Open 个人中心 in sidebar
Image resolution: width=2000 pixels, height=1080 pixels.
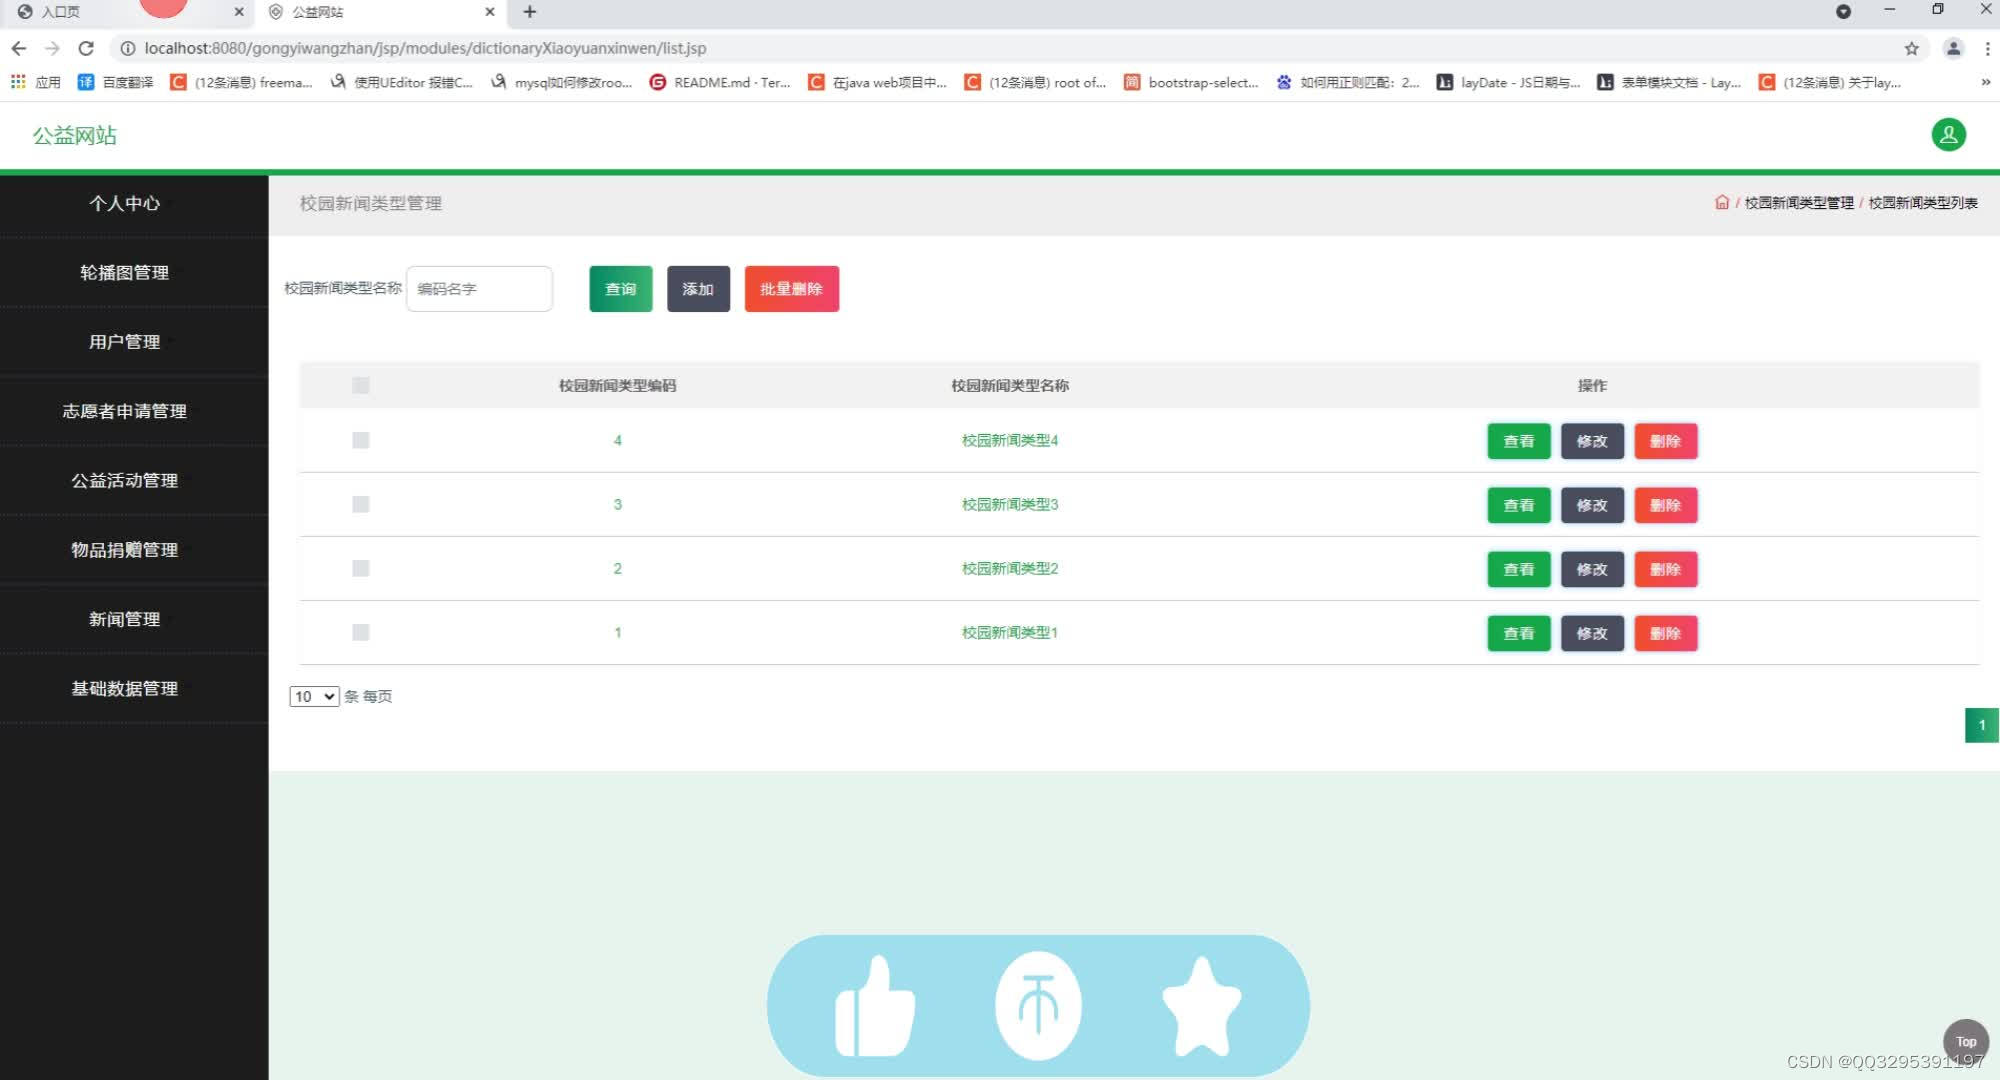pos(125,203)
